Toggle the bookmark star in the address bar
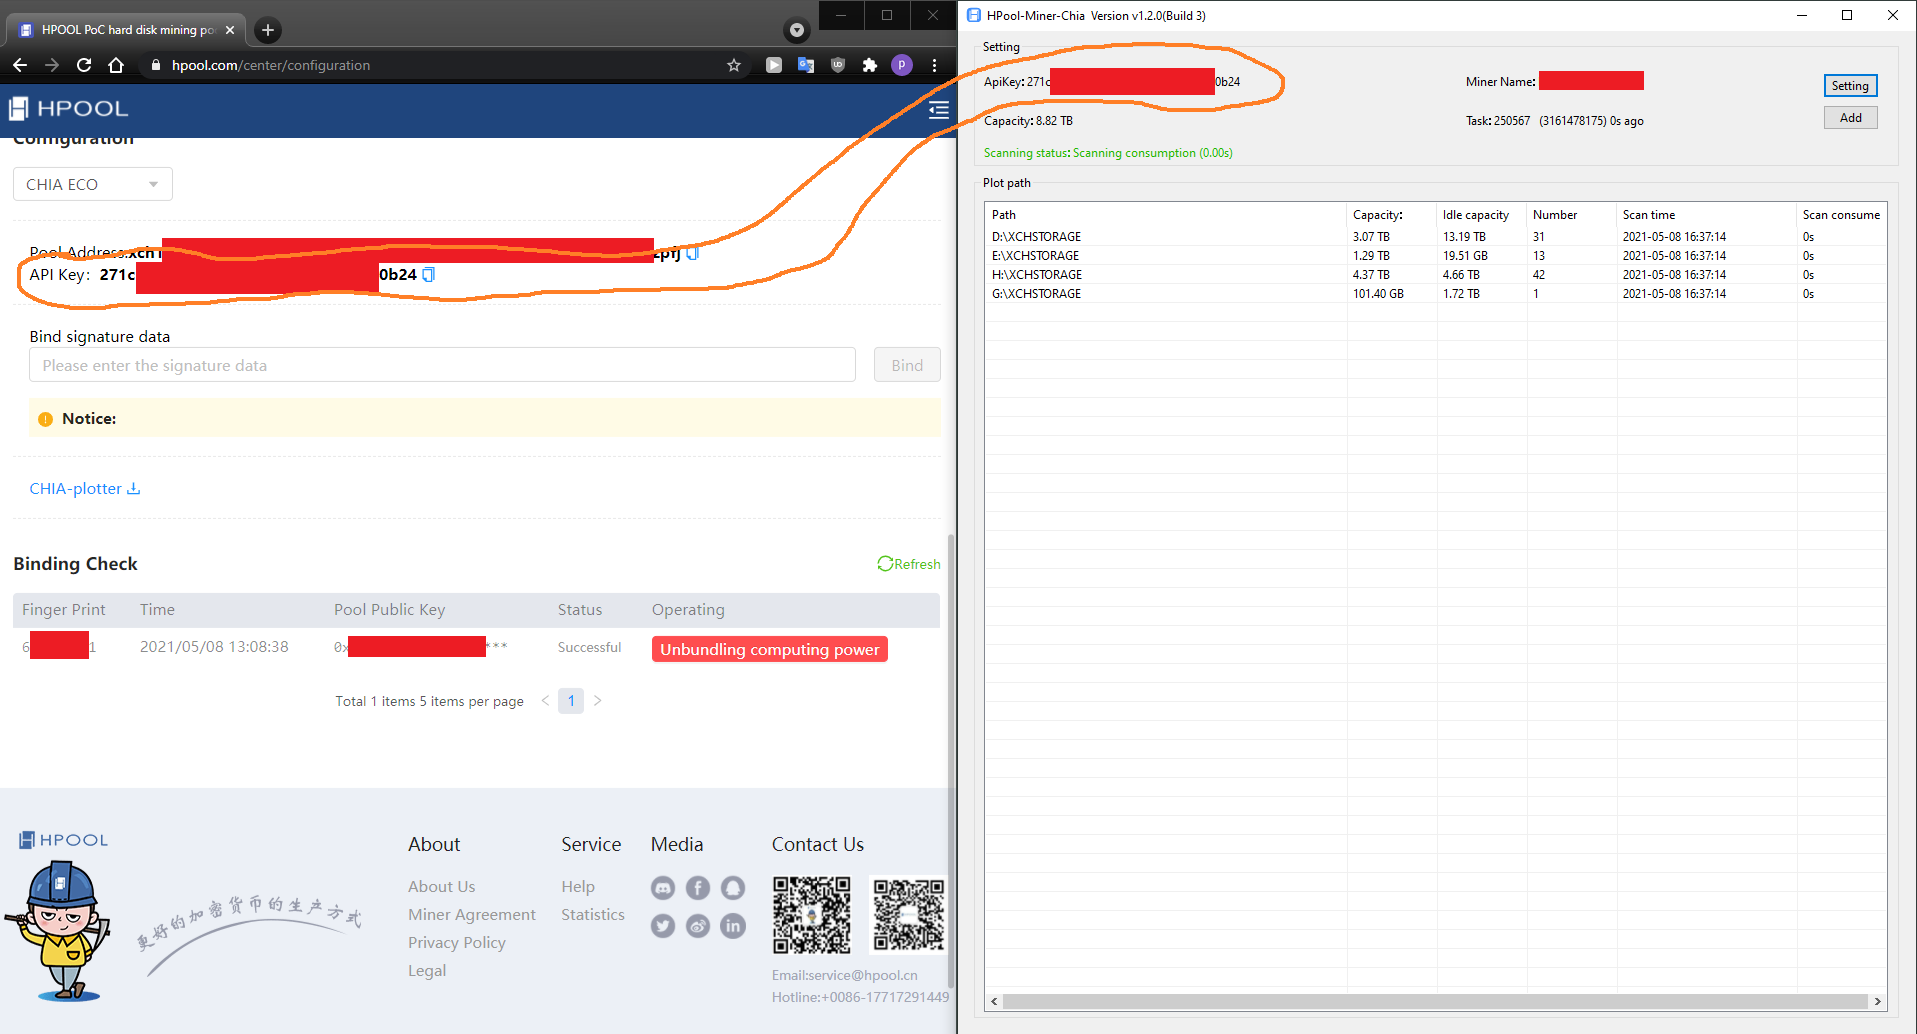 pyautogui.click(x=734, y=65)
